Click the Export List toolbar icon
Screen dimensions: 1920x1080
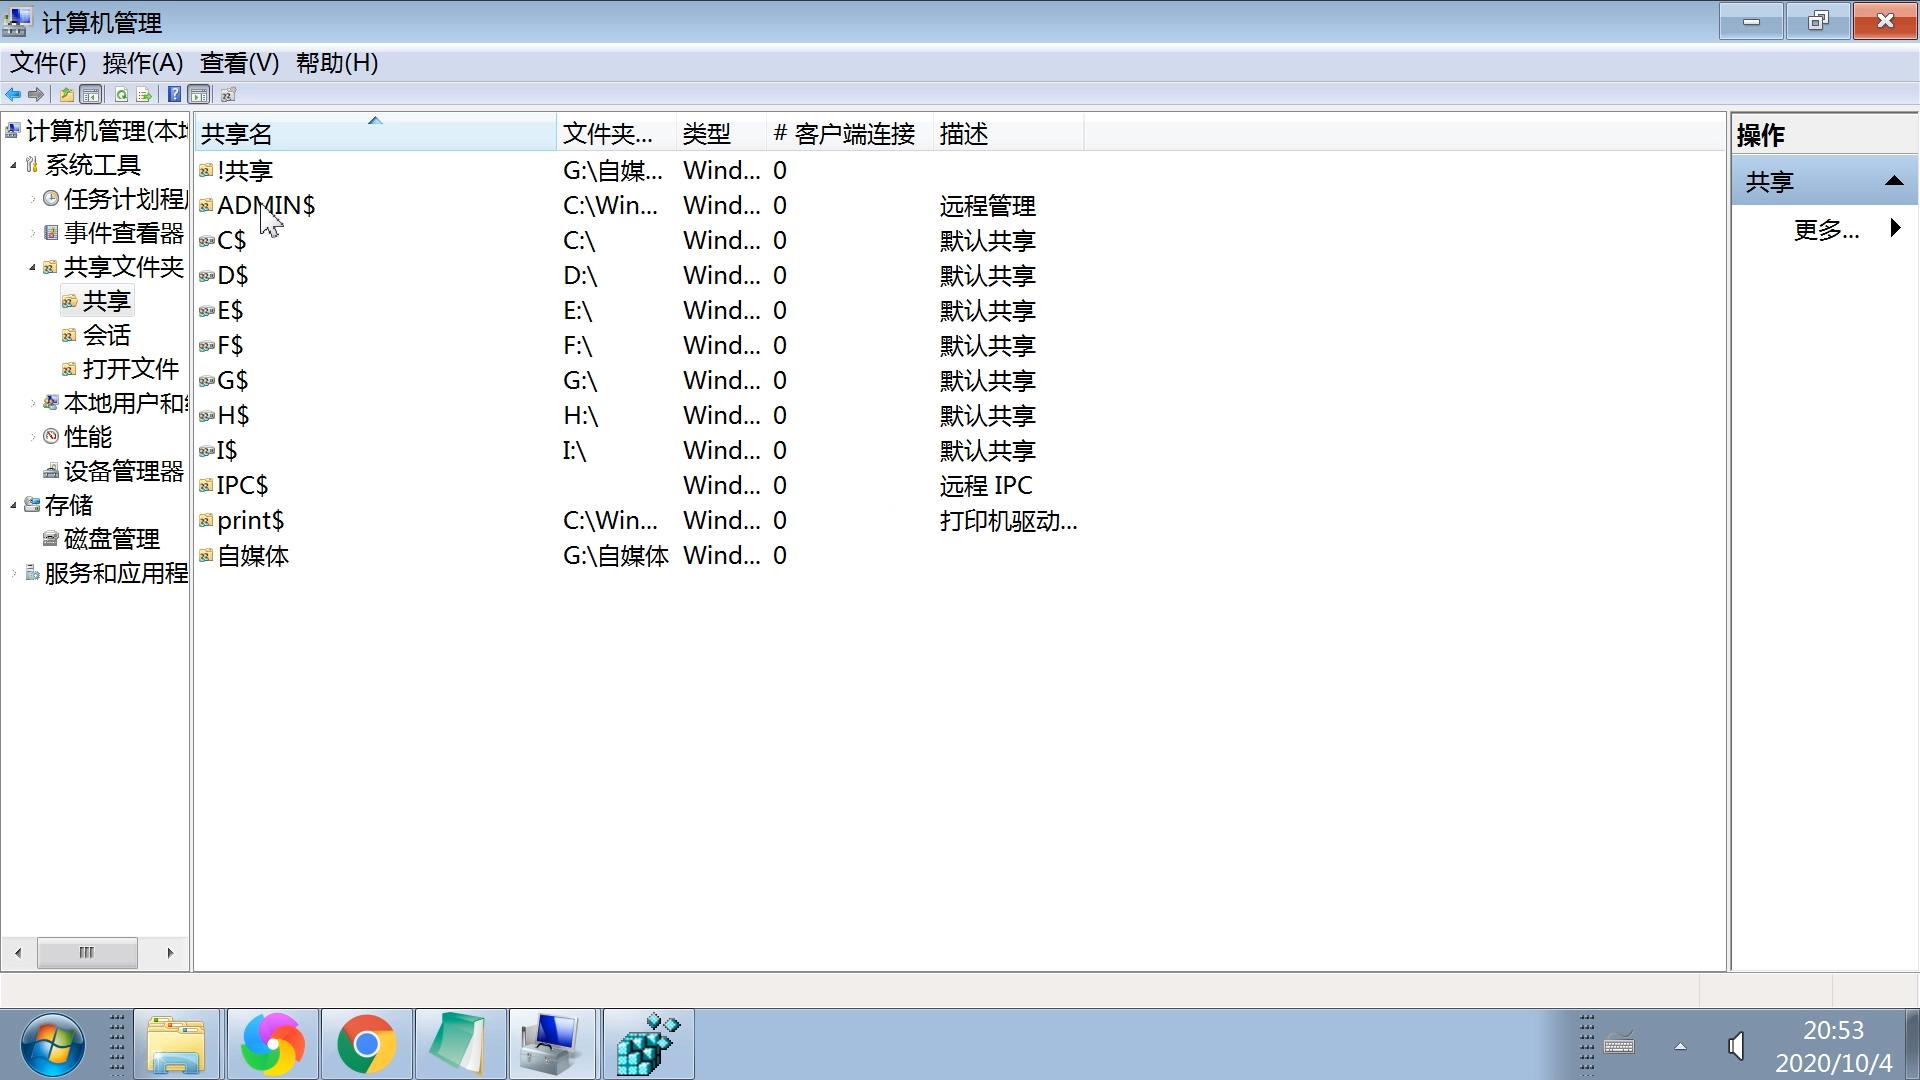click(145, 94)
